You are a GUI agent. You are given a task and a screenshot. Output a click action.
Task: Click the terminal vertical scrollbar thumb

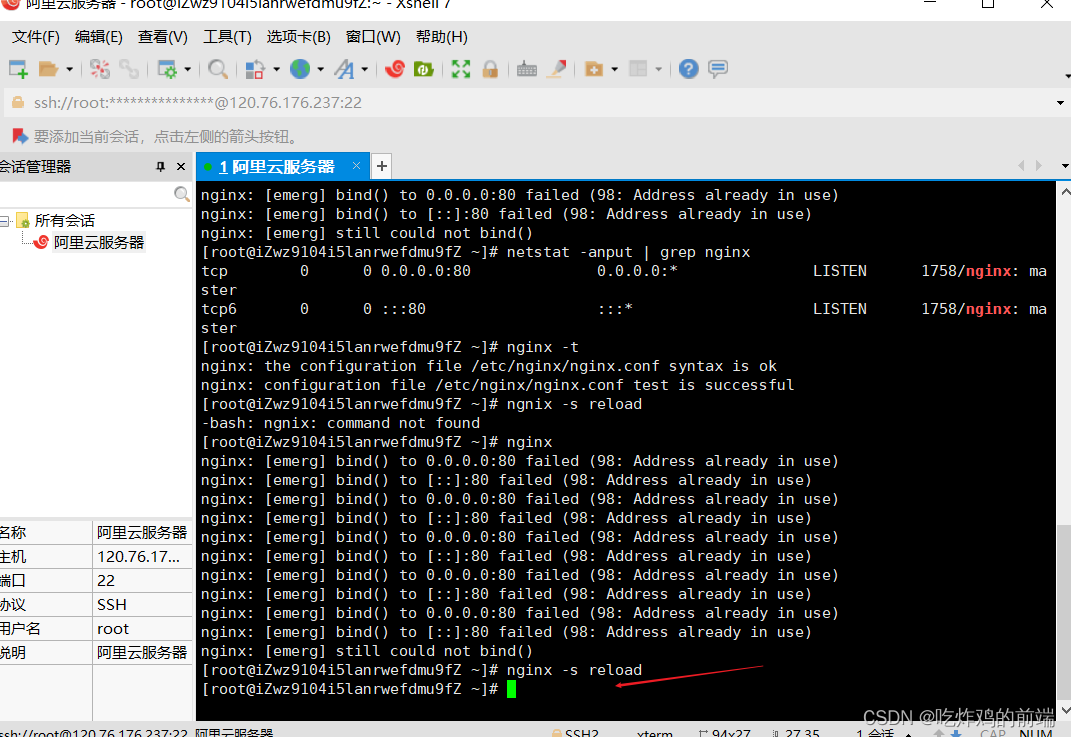pos(1064,611)
